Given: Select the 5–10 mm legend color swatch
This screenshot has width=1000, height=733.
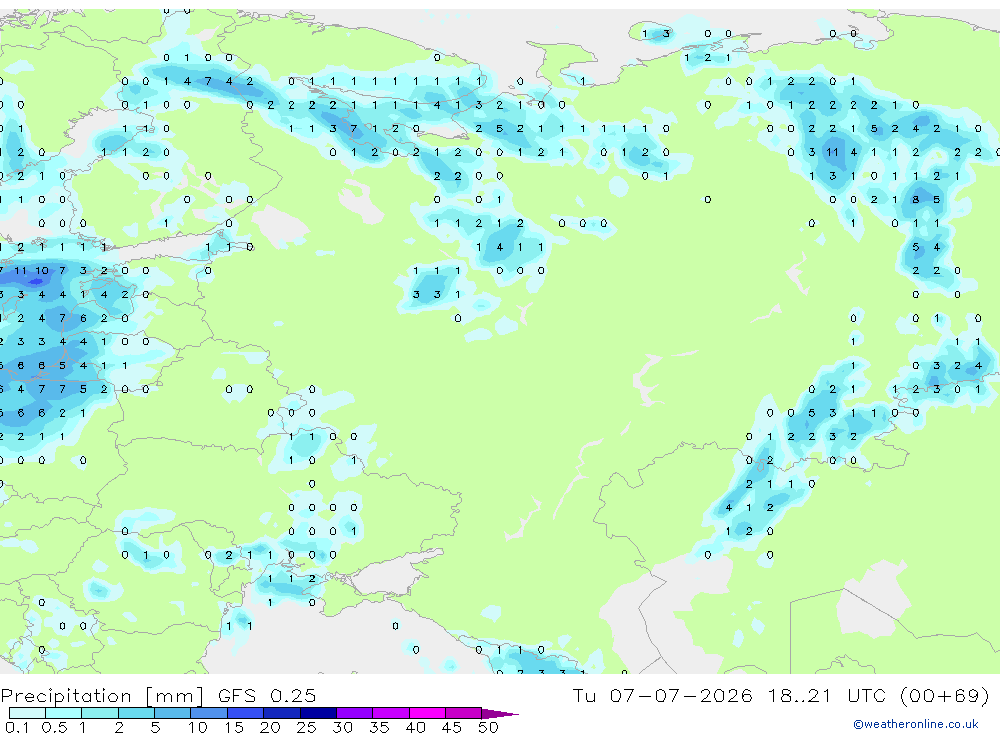Looking at the screenshot, I should coord(173,713).
